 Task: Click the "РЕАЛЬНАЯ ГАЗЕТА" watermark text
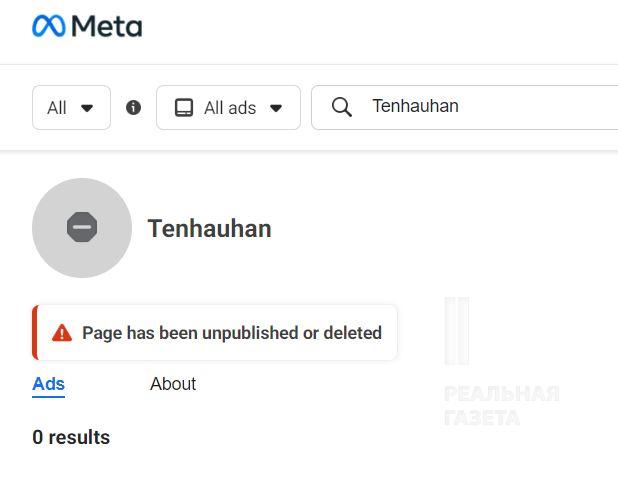[x=501, y=405]
